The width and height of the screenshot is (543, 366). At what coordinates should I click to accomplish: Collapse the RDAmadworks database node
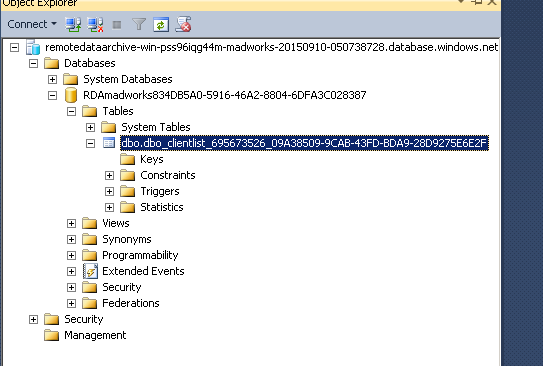pos(52,95)
